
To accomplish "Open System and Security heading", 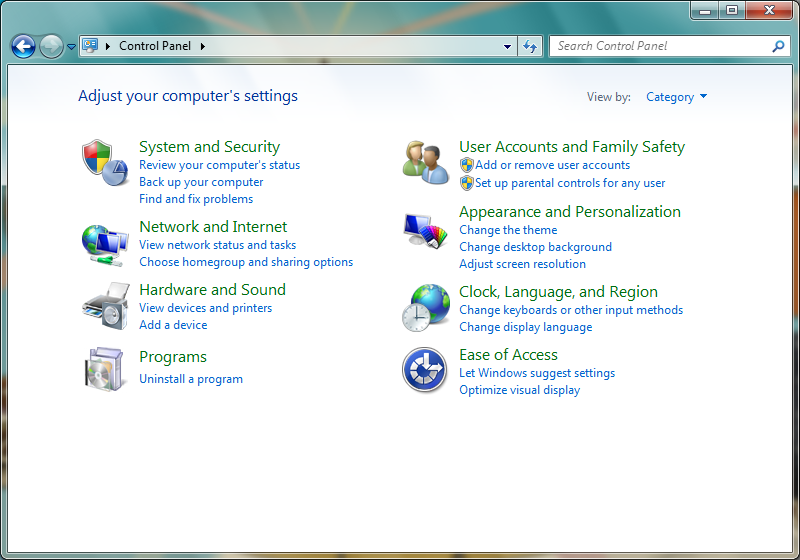I will pos(209,147).
